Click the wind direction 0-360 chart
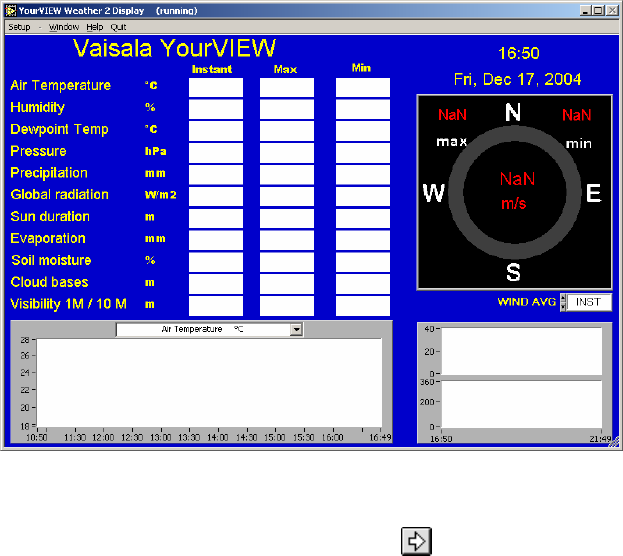 [521, 404]
